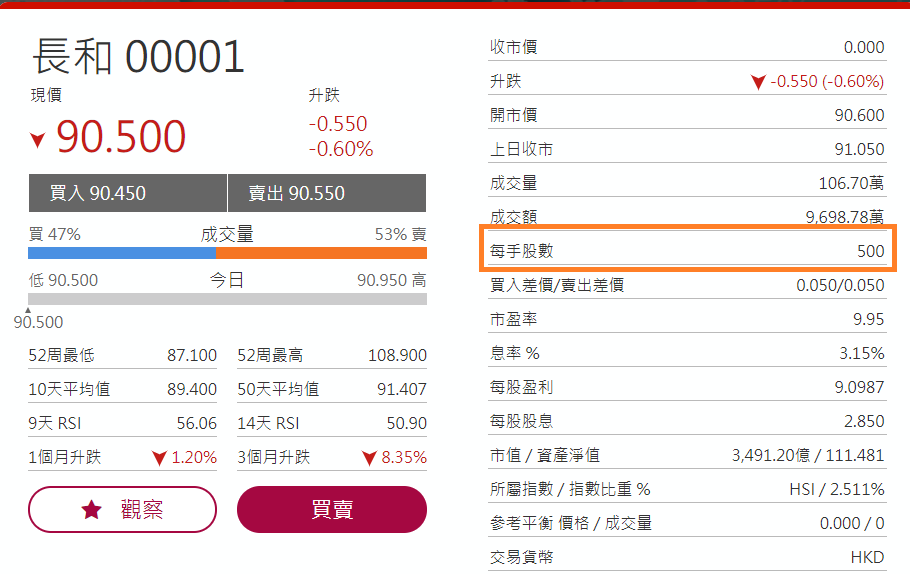910x574 pixels.
Task: Click the 參考平衡 value 0.000 / 0
Action: (x=852, y=523)
